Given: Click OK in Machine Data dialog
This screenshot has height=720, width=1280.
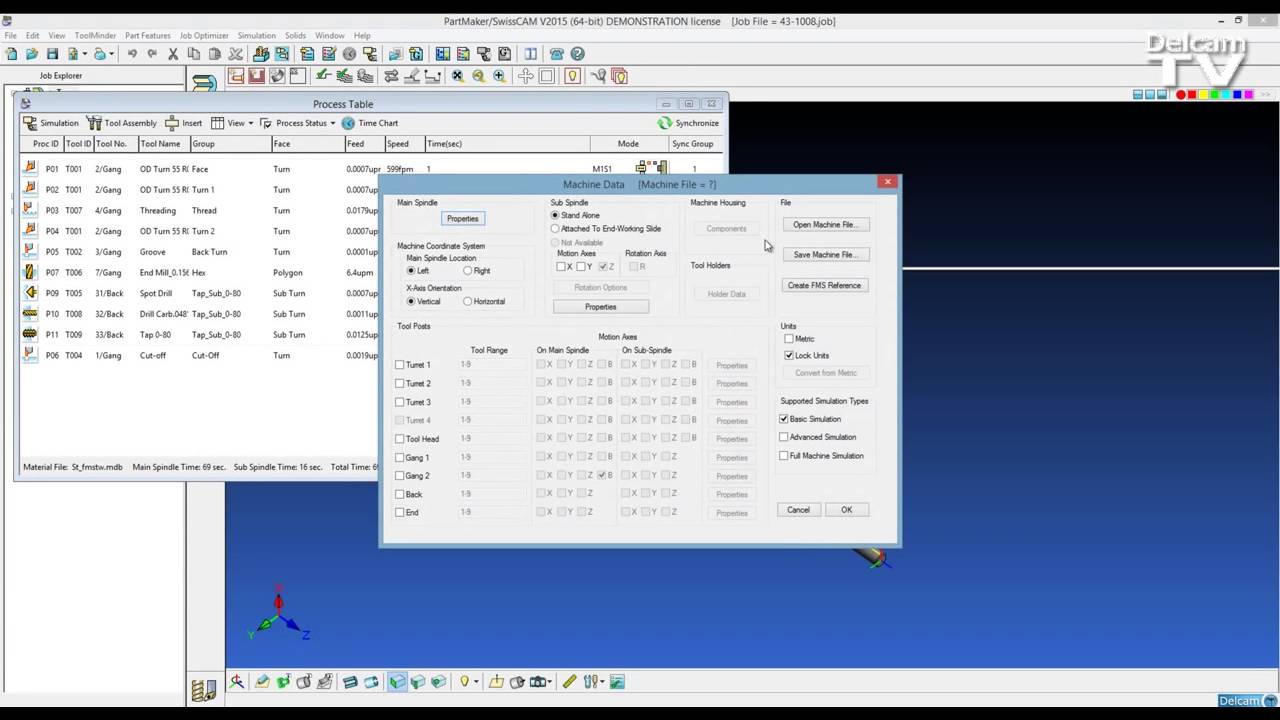Looking at the screenshot, I should pyautogui.click(x=846, y=510).
